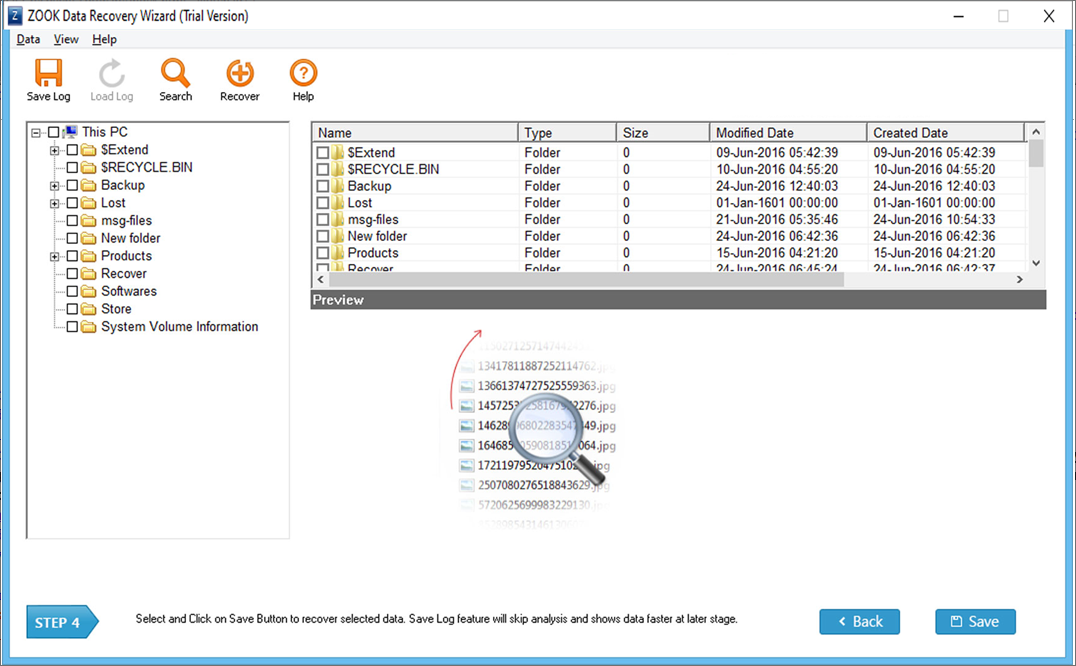This screenshot has height=666, width=1076.
Task: Click created date 01-Jan-1601 00:00:00 for Lost
Action: coord(934,202)
